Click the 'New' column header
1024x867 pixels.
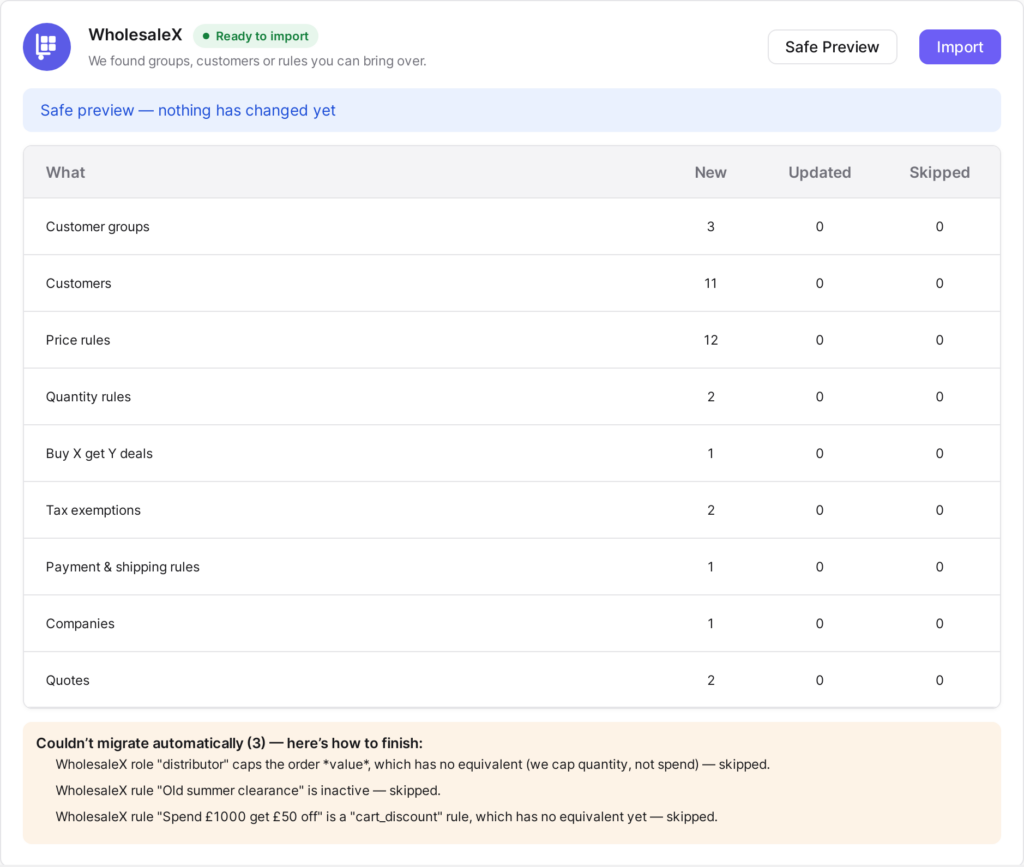pos(711,172)
